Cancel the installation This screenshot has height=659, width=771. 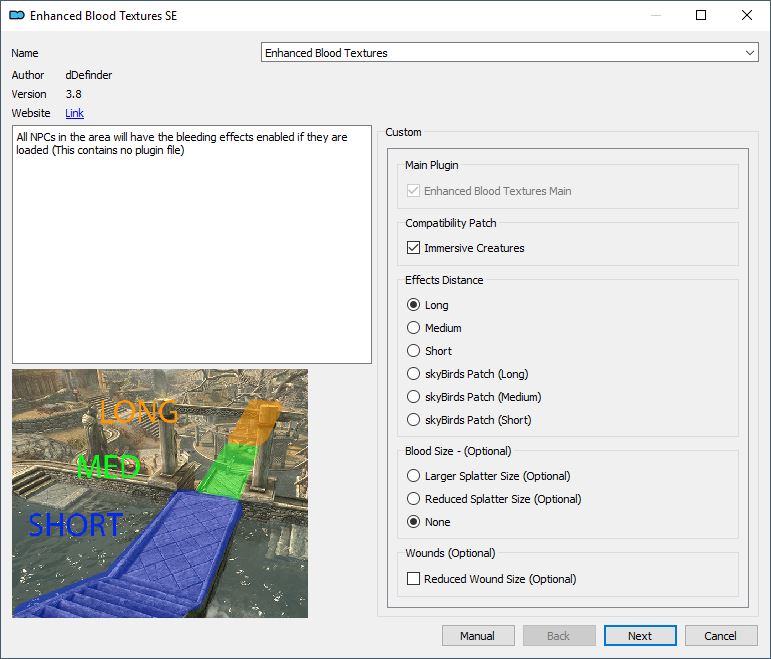(721, 636)
